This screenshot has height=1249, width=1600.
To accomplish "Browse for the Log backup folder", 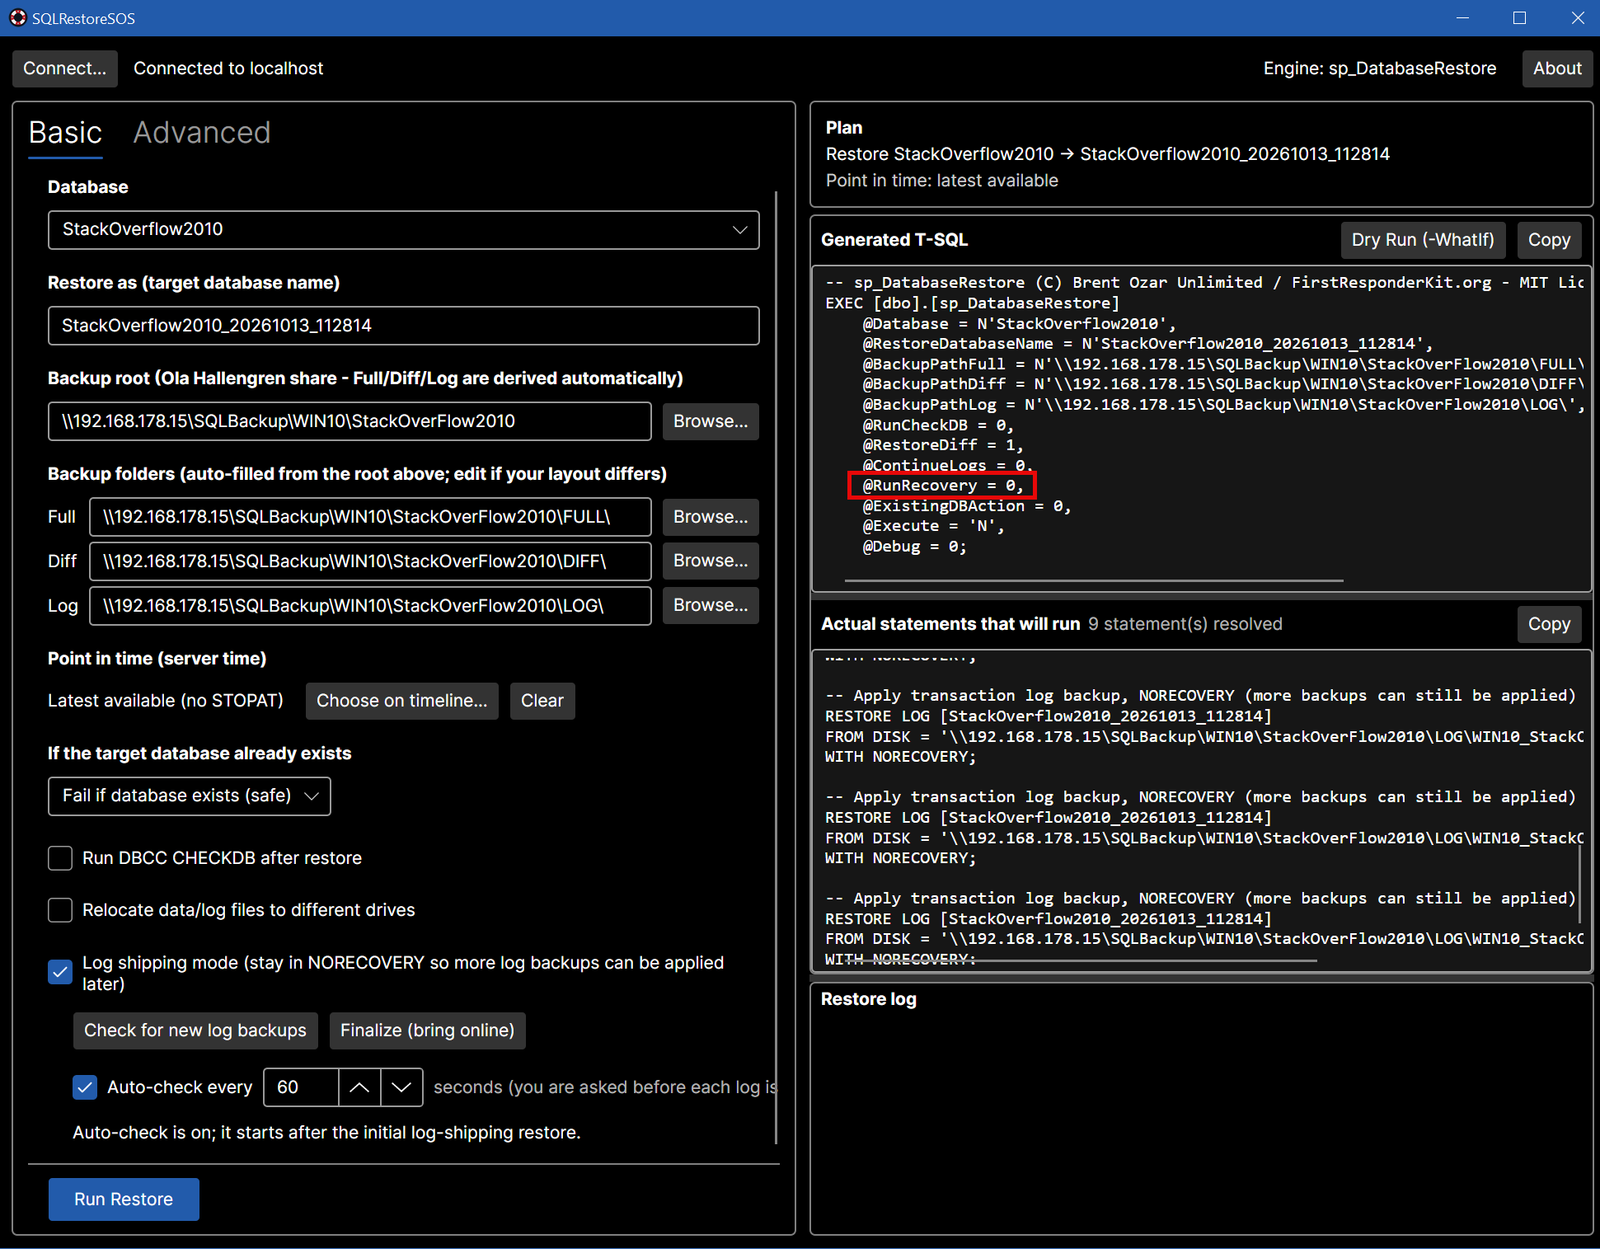I will click(x=710, y=605).
